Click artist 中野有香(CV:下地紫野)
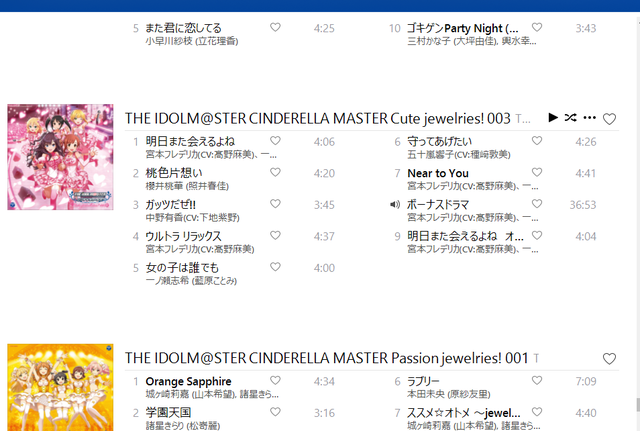This screenshot has width=640, height=431. pyautogui.click(x=192, y=218)
